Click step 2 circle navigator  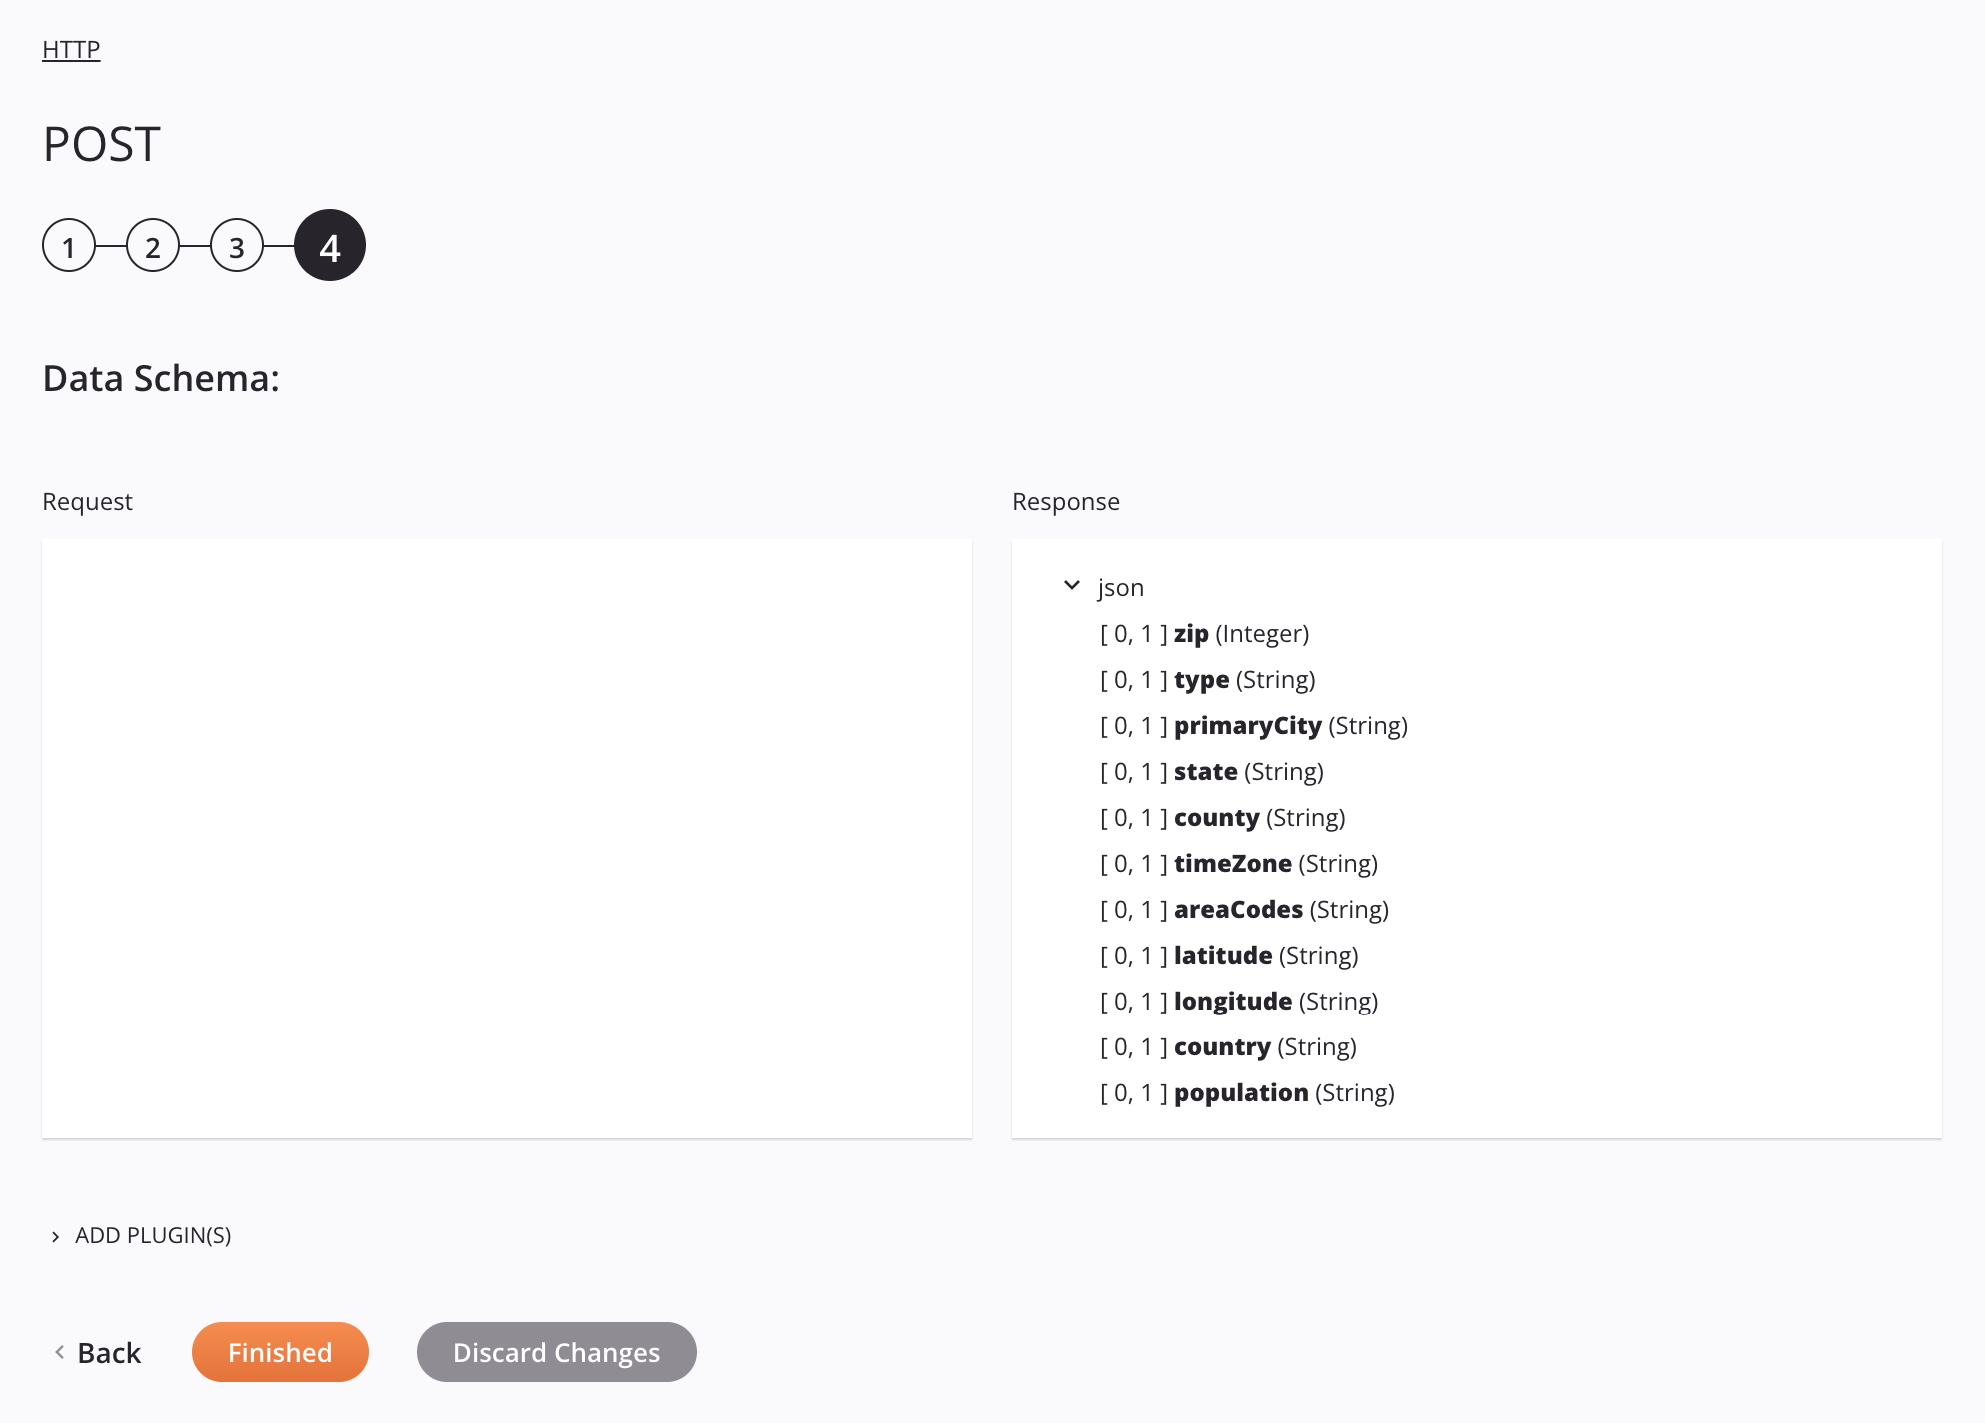[154, 246]
